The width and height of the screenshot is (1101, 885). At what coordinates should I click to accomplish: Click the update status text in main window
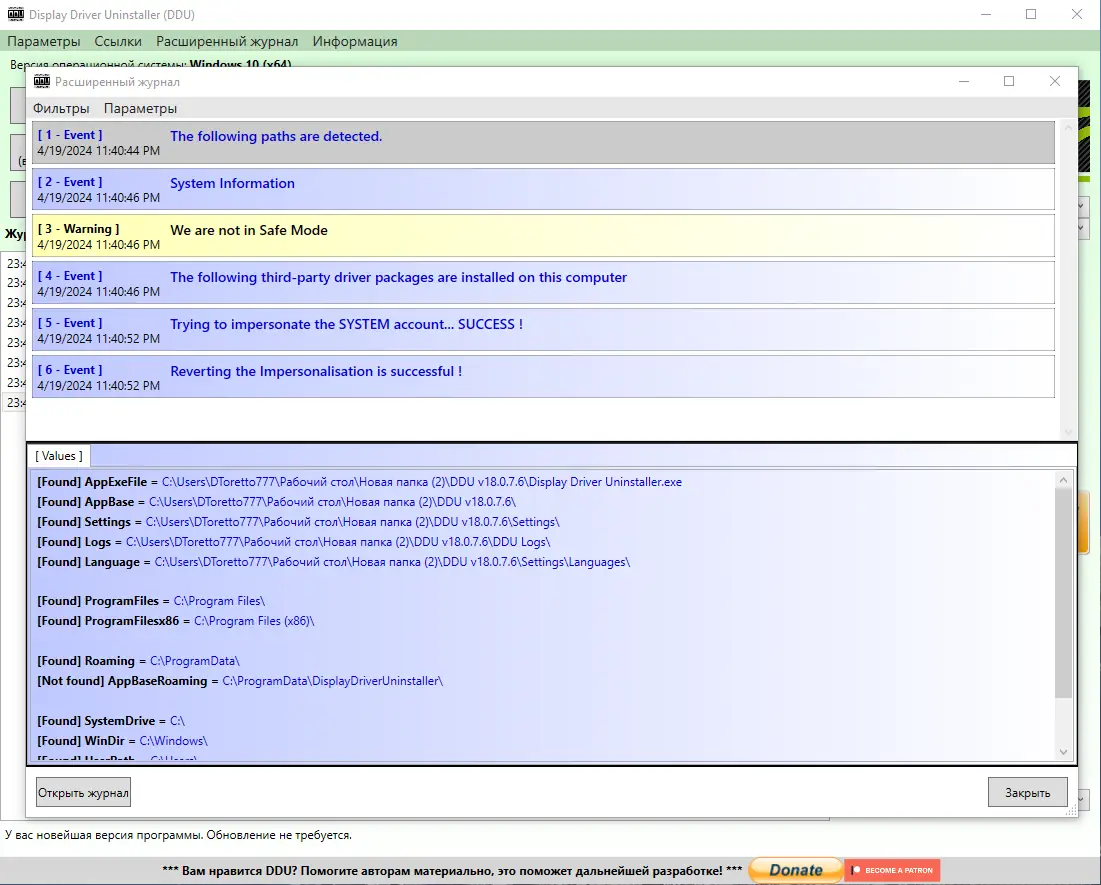[x=178, y=835]
